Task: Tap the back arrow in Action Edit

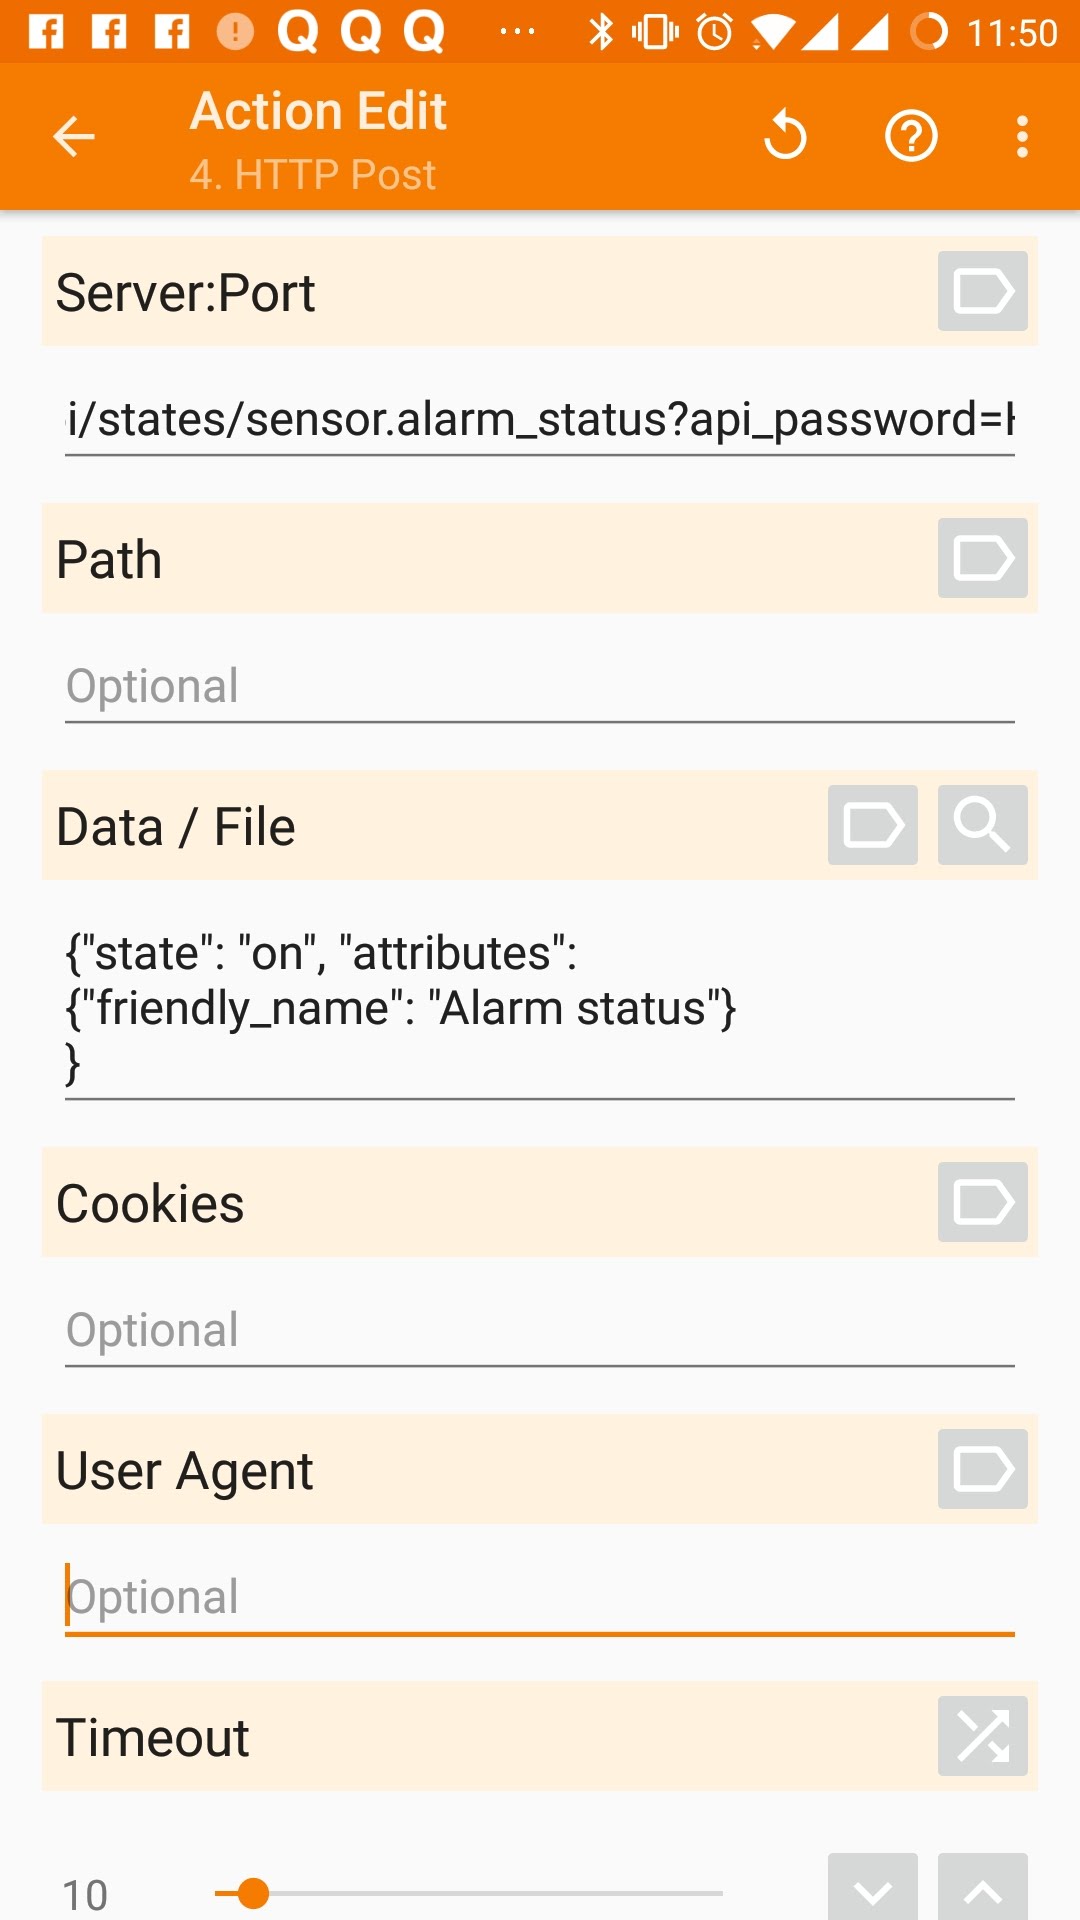Action: click(x=74, y=137)
